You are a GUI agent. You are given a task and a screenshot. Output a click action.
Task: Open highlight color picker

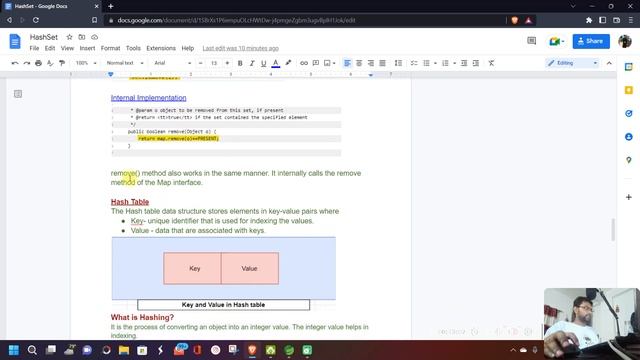[288, 63]
